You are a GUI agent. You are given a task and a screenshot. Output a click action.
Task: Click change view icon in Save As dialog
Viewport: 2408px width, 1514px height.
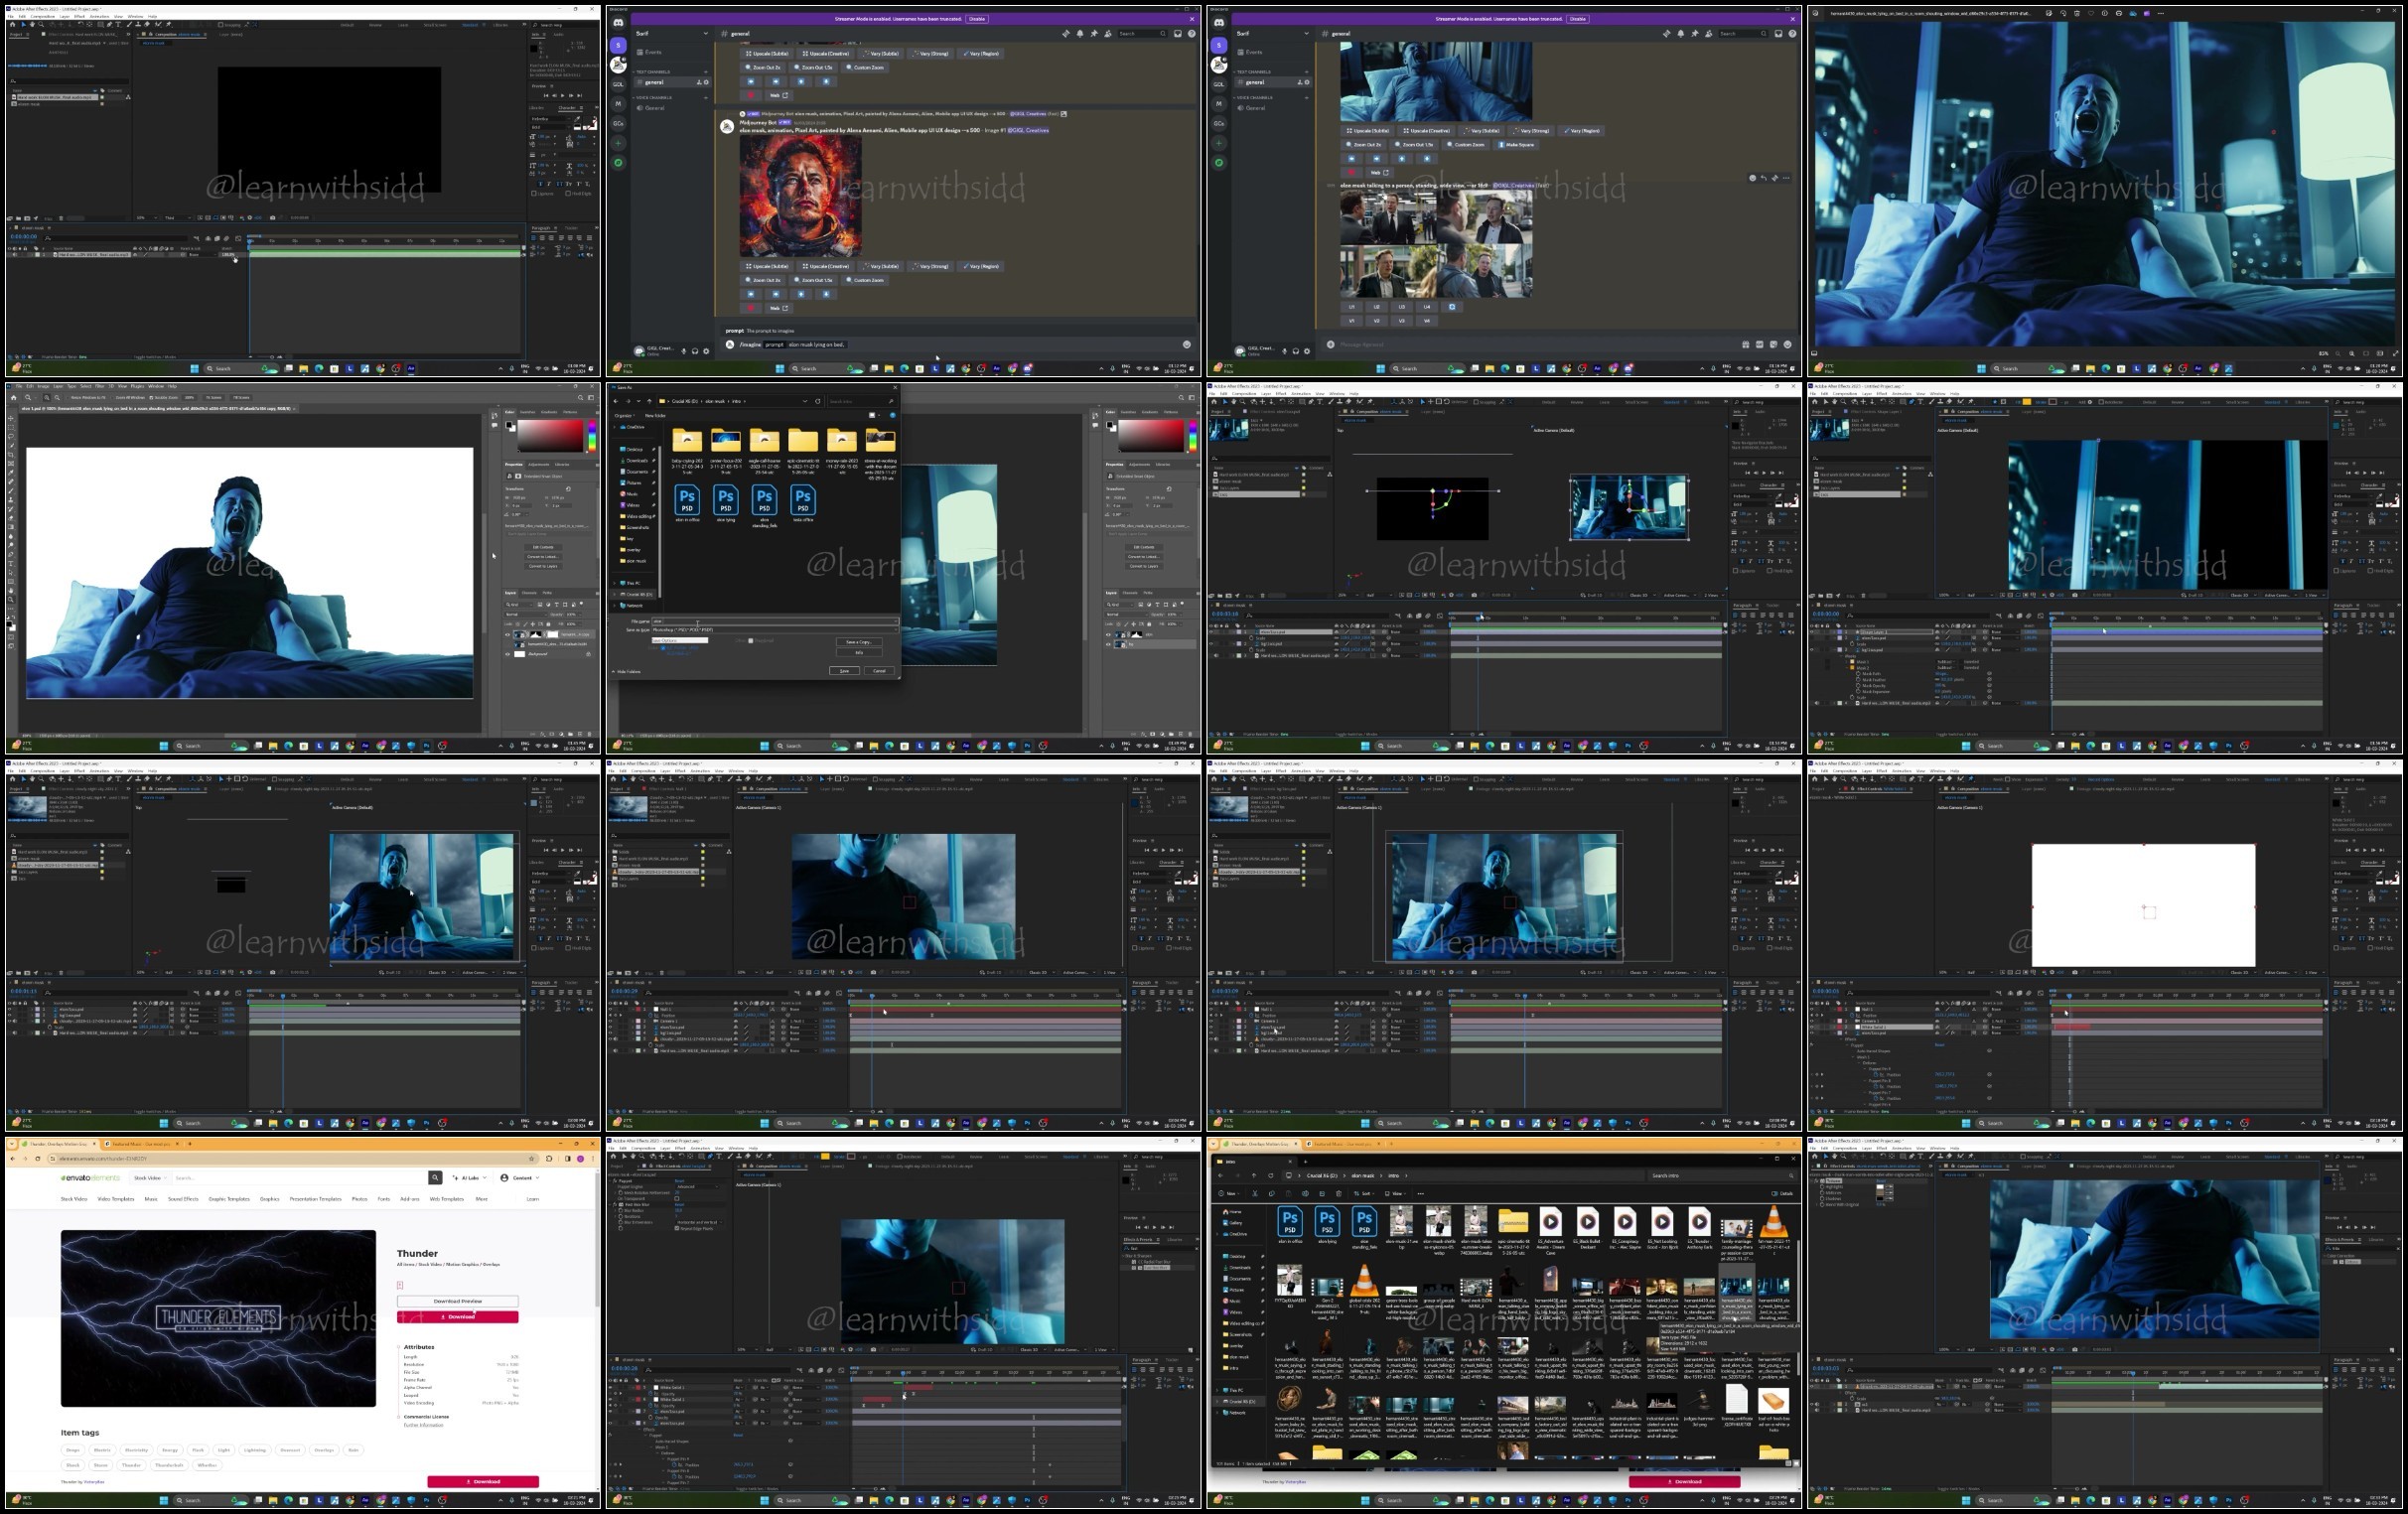click(x=872, y=416)
